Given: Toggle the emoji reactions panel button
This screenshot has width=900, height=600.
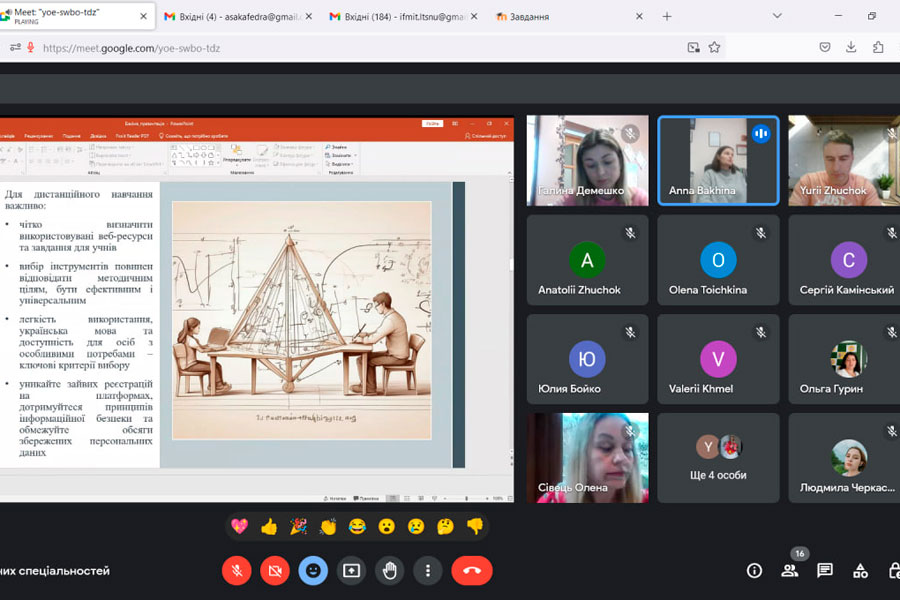Looking at the screenshot, I should pos(313,570).
